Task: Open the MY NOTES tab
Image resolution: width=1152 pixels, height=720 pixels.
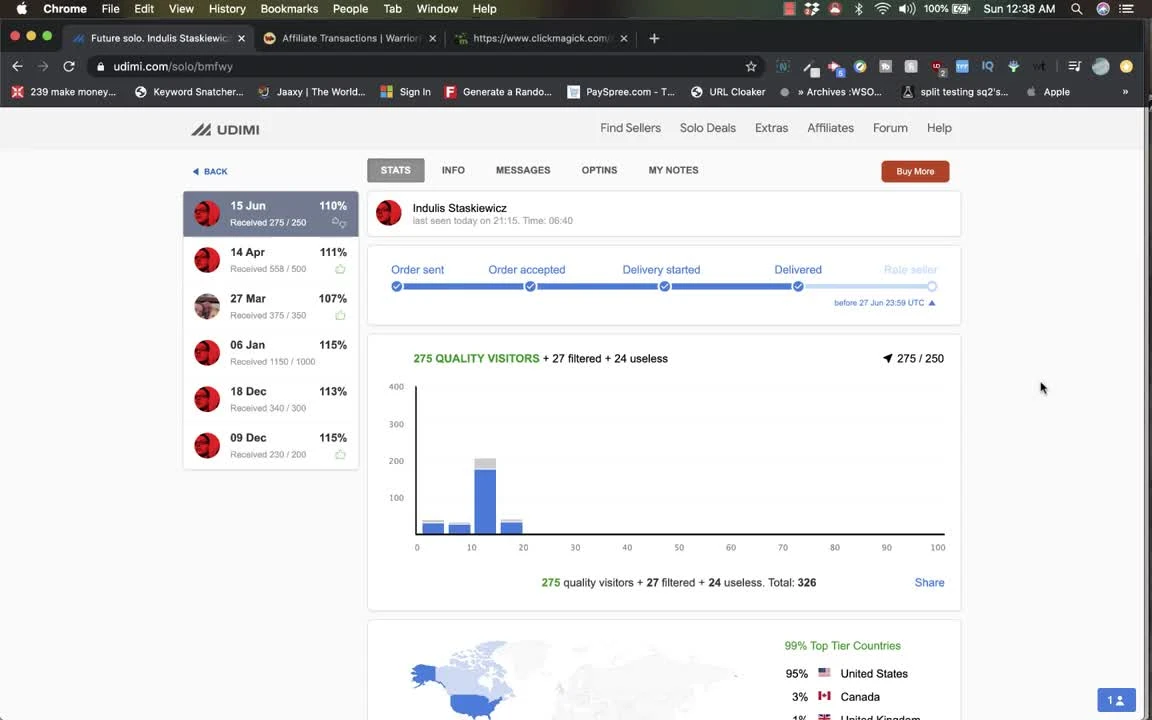Action: click(673, 170)
